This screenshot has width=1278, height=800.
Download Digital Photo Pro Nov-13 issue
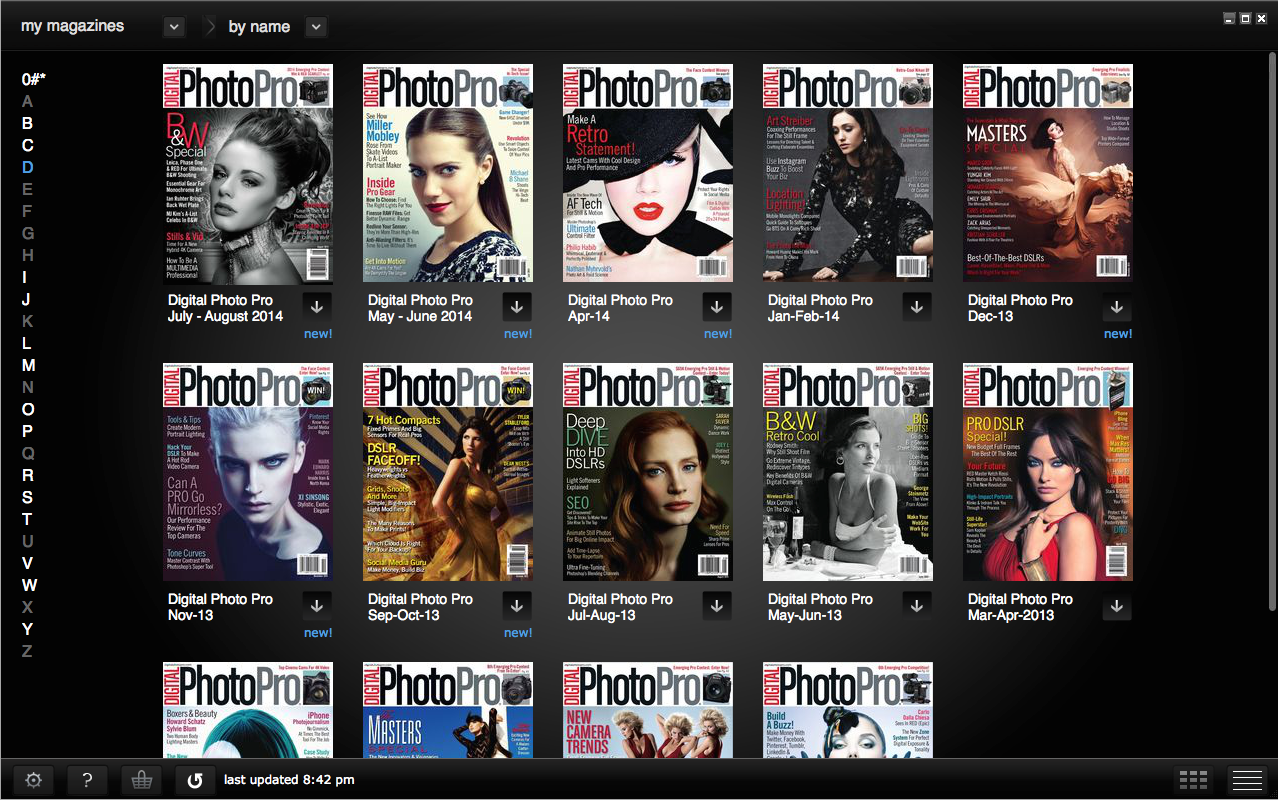pyautogui.click(x=317, y=606)
